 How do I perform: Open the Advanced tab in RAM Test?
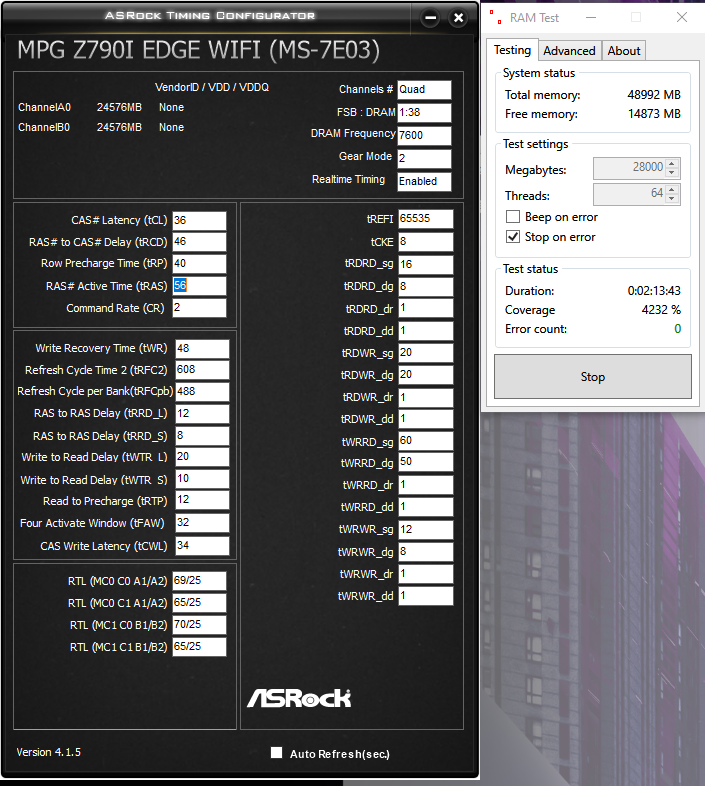[569, 51]
